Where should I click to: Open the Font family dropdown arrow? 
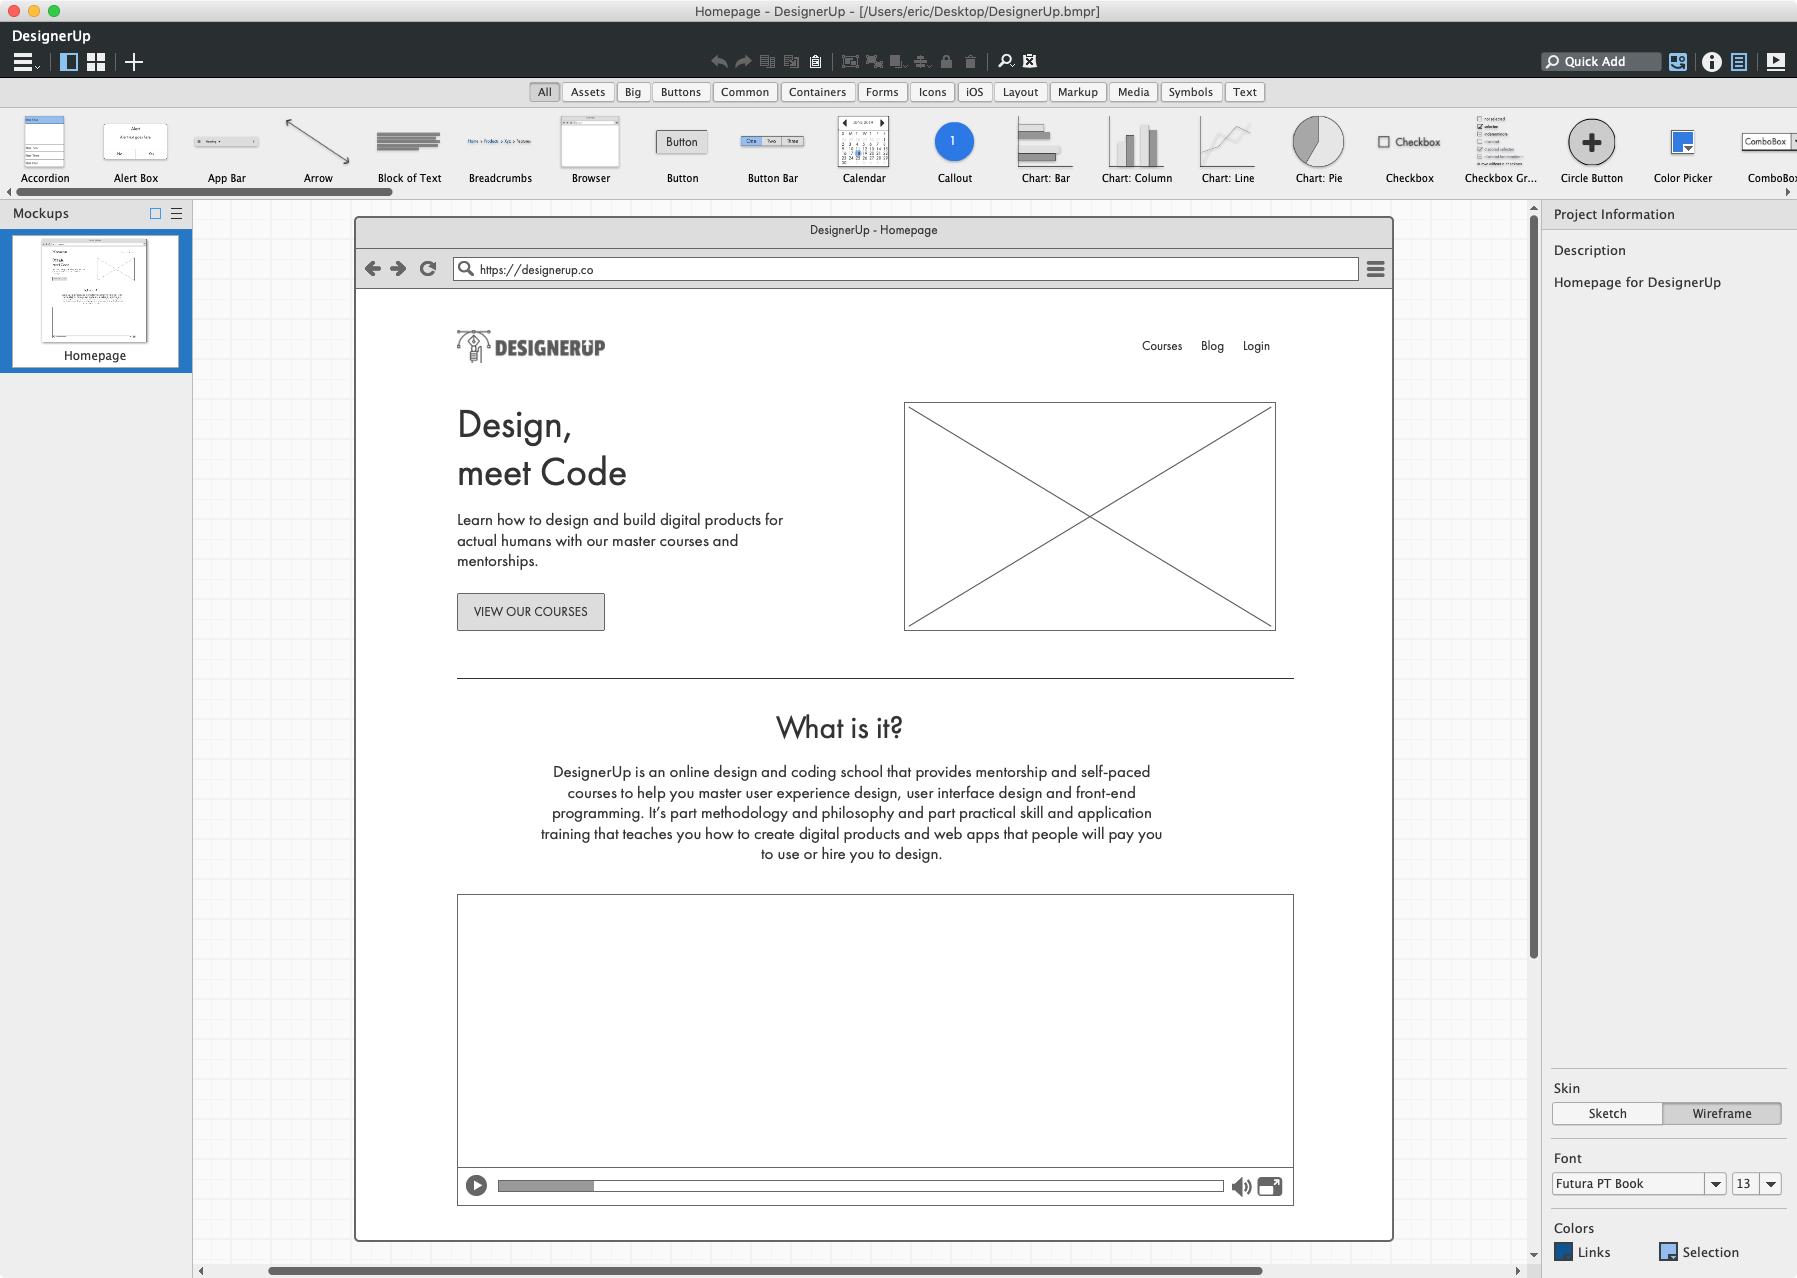[x=1716, y=1184]
